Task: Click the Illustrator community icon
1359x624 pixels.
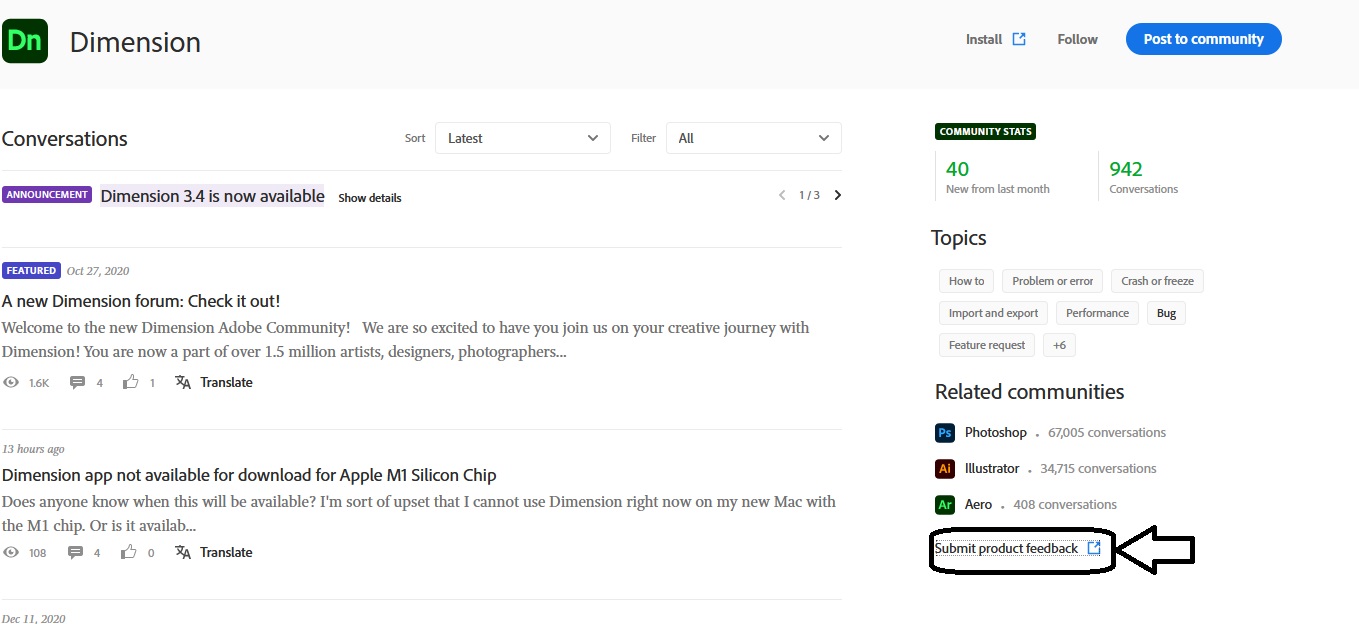Action: pos(944,469)
